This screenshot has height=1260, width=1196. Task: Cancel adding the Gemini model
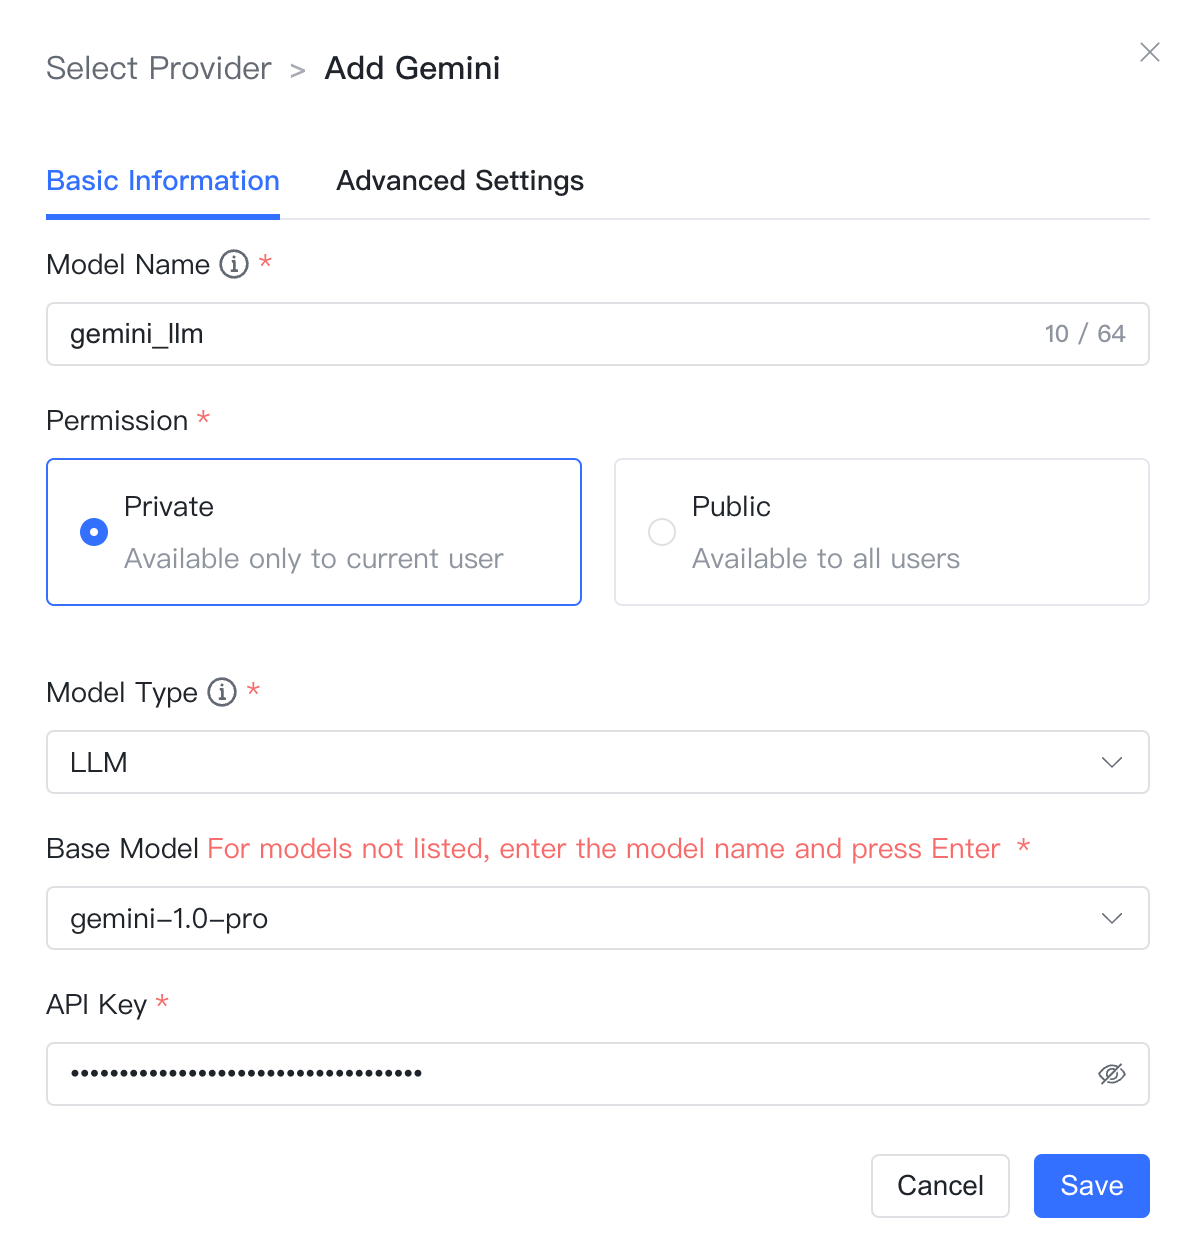point(940,1186)
